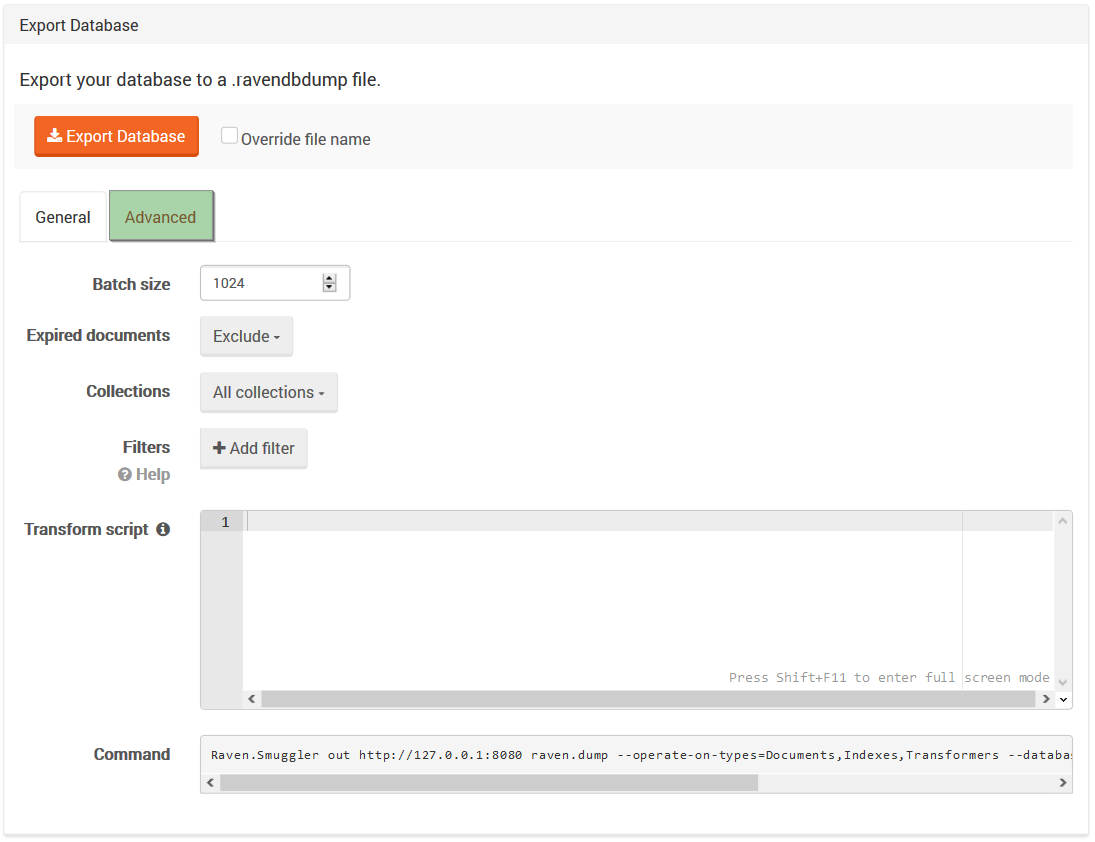Click the script editor's scroll right arrow
1095x842 pixels.
(x=1045, y=699)
